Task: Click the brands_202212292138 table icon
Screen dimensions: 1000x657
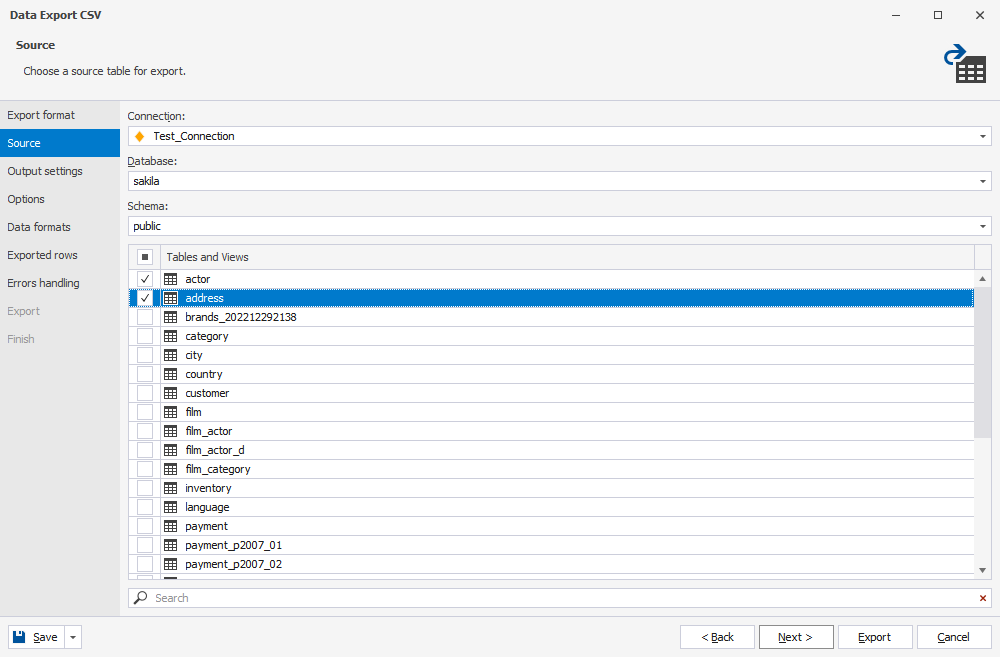Action: coord(170,317)
